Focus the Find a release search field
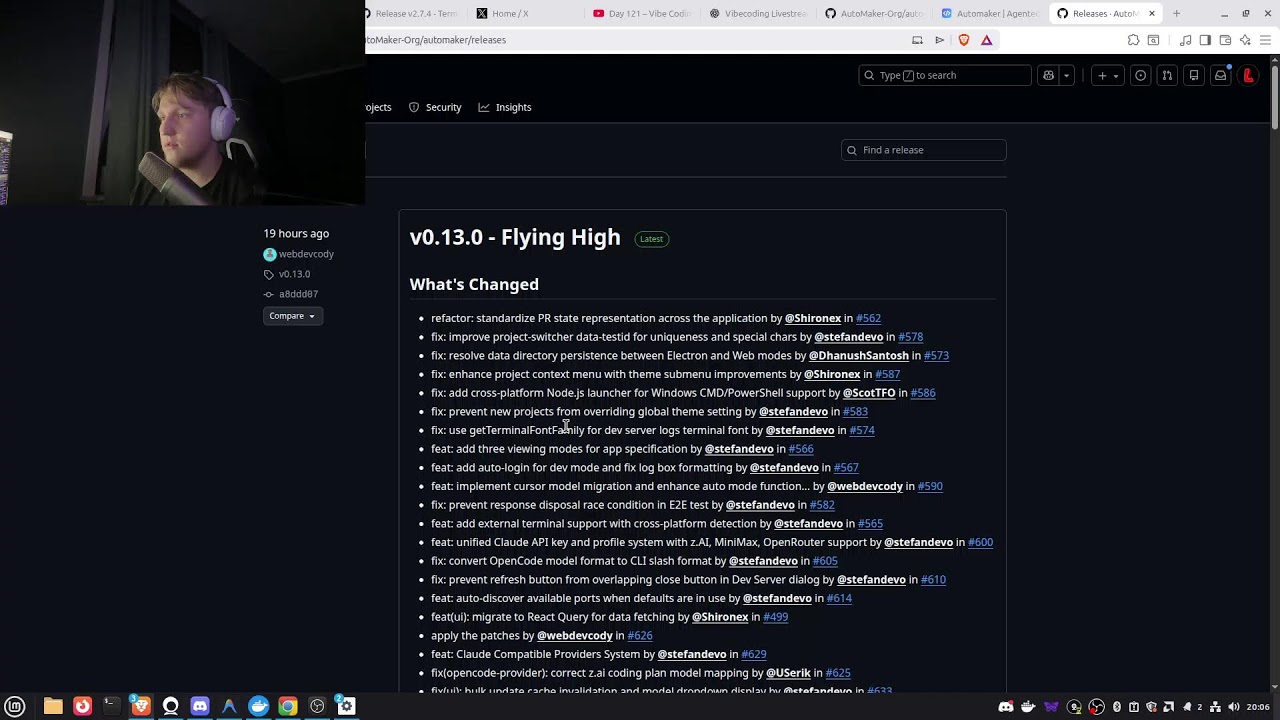The image size is (1280, 720). coord(923,150)
